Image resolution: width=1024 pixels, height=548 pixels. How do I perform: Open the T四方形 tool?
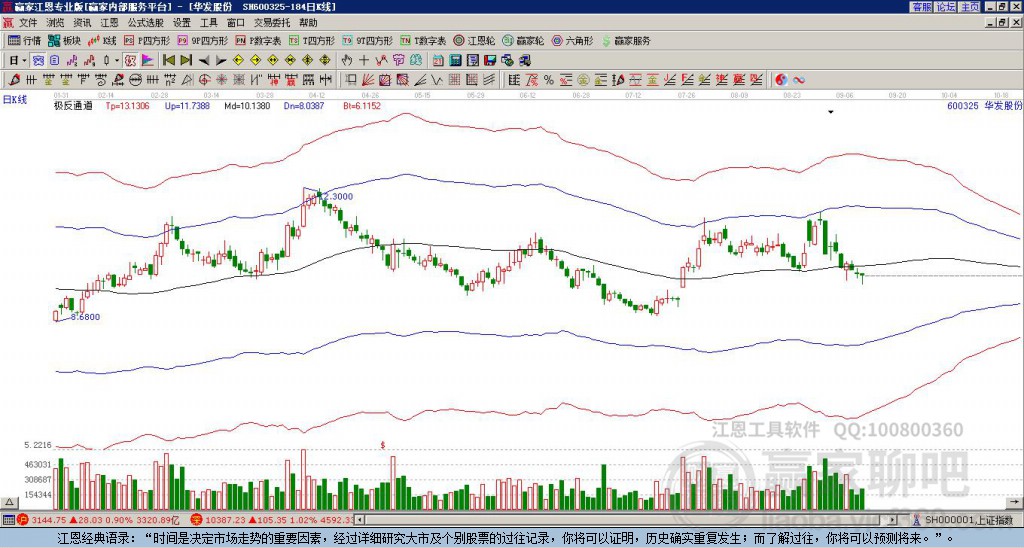tap(312, 40)
